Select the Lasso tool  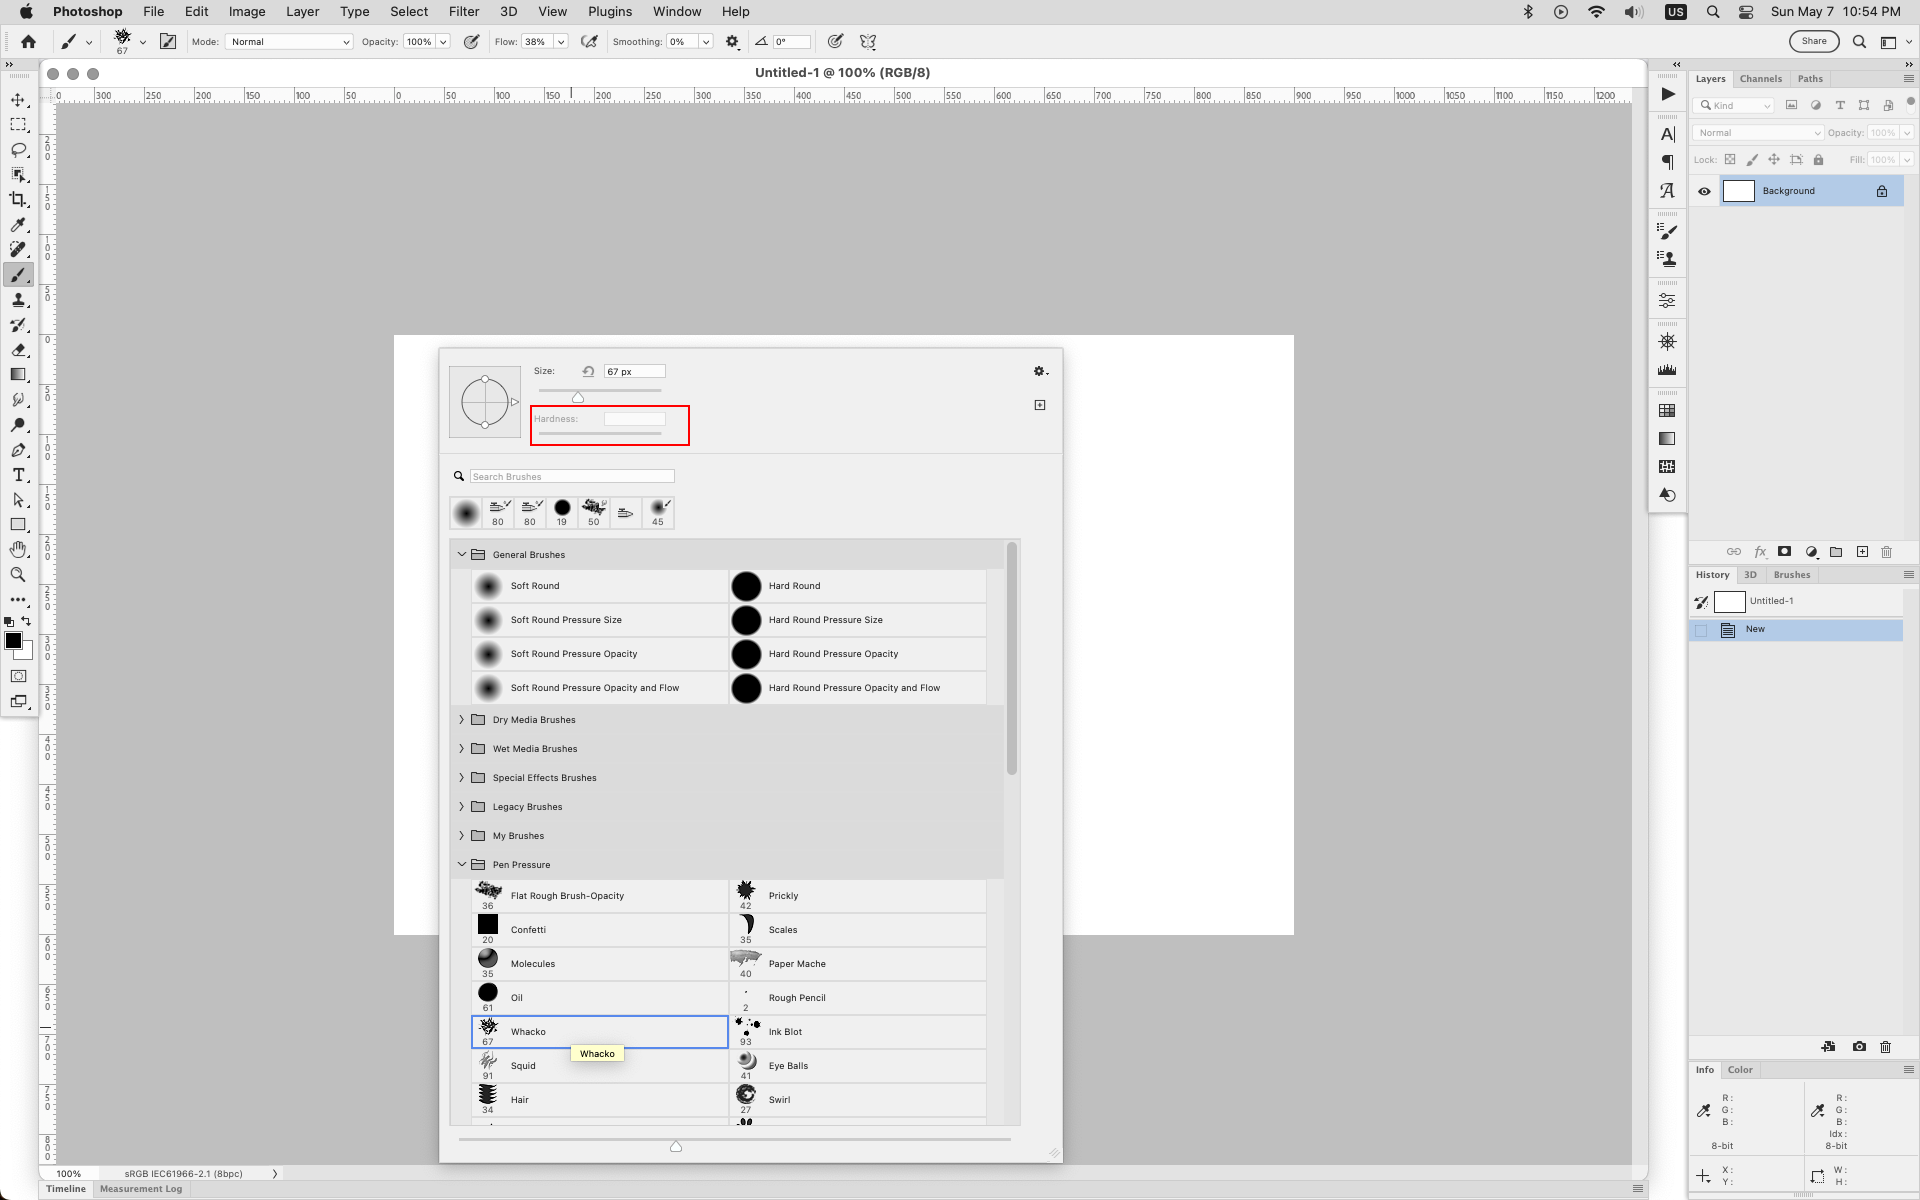pyautogui.click(x=18, y=149)
